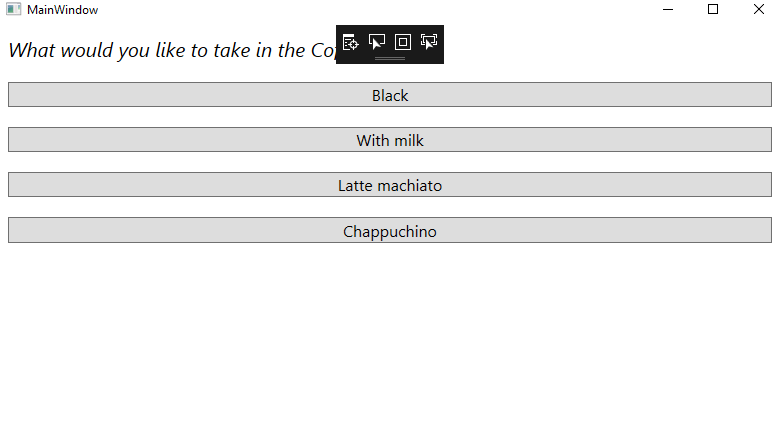Collapse the debug toolbar via its handle
This screenshot has width=779, height=433.
390,59
